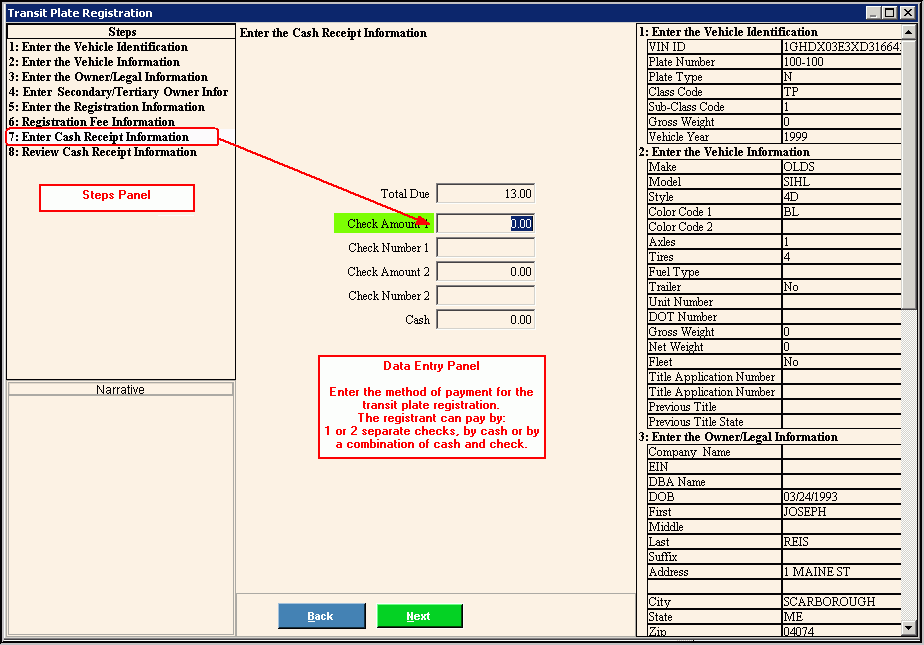The width and height of the screenshot is (924, 645).
Task: Click the Back button
Action: coord(321,616)
